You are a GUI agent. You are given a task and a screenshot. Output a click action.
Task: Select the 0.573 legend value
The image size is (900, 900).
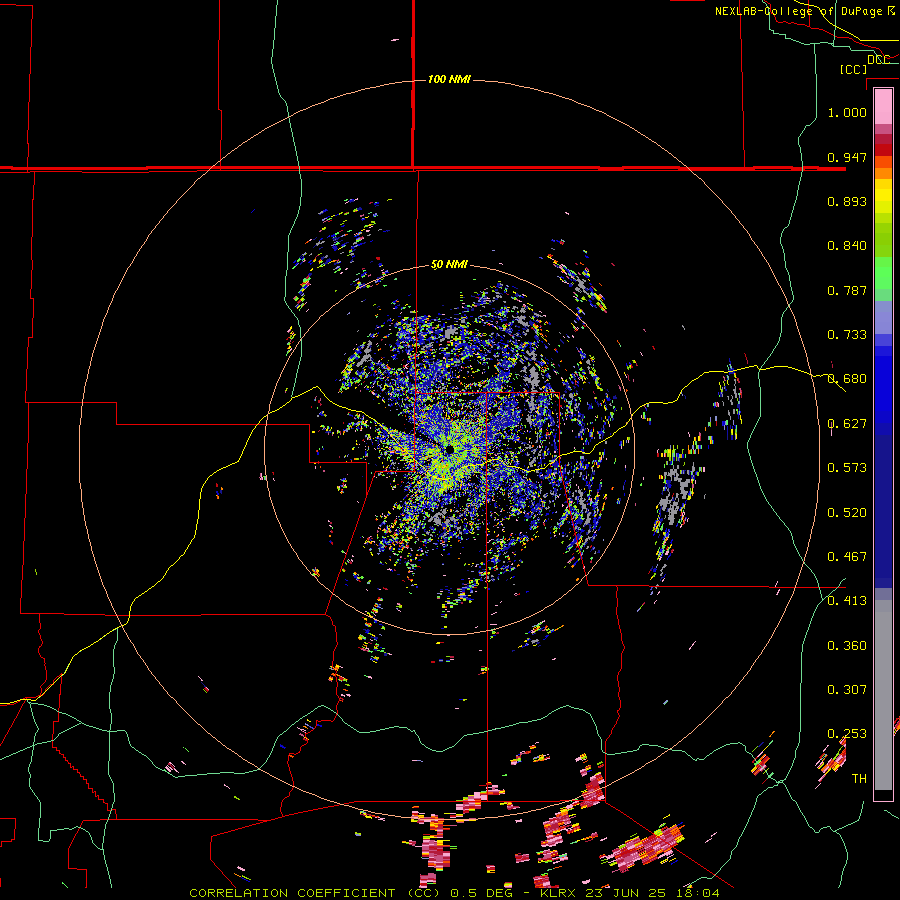(847, 468)
